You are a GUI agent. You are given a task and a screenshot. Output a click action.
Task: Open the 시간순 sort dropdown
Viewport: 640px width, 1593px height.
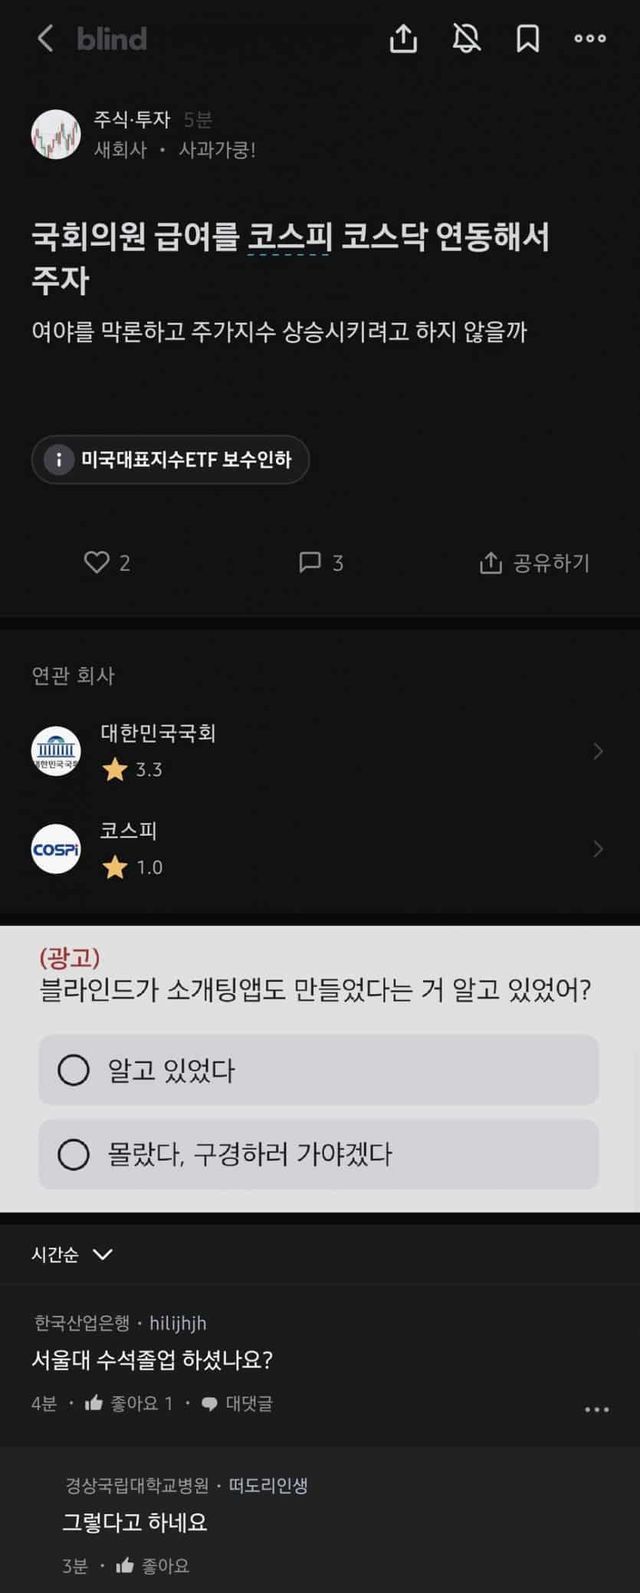coord(72,1254)
